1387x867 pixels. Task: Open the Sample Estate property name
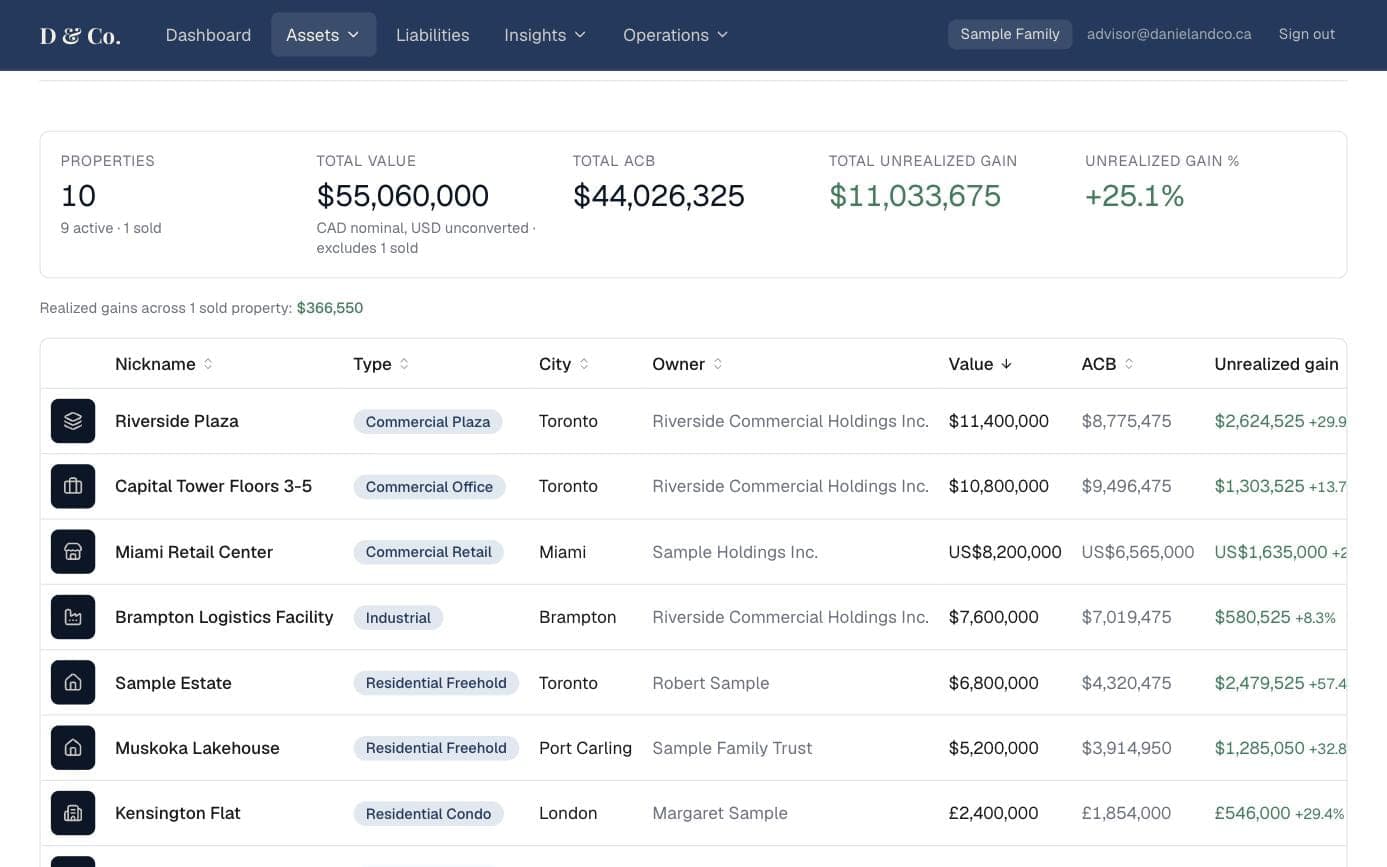pyautogui.click(x=173, y=683)
